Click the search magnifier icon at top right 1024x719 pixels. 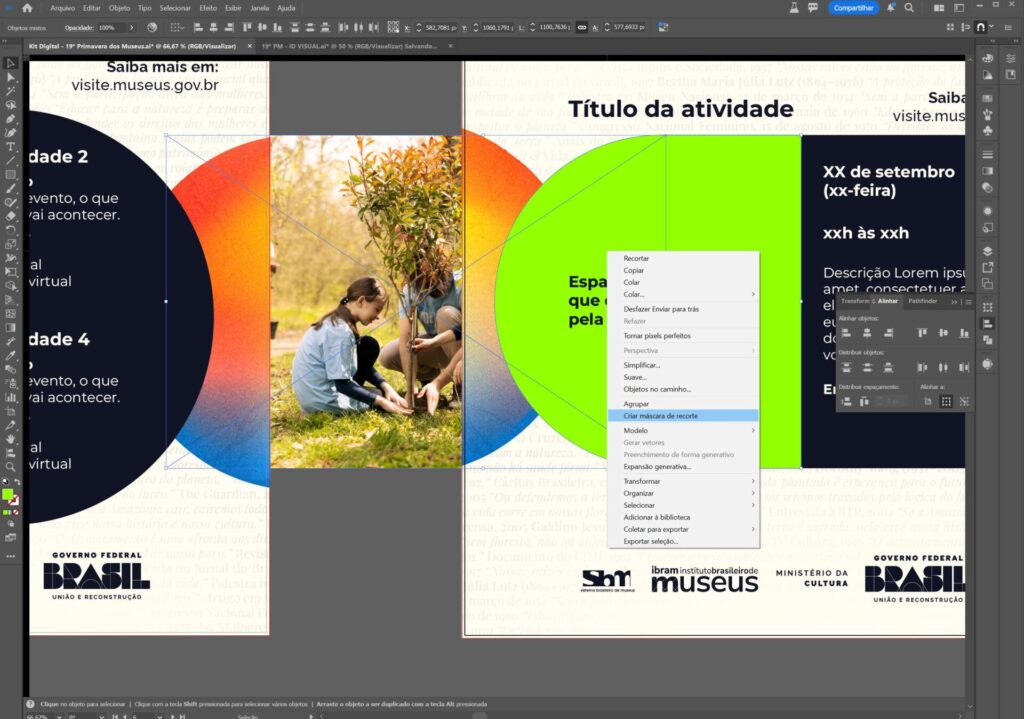tap(910, 7)
